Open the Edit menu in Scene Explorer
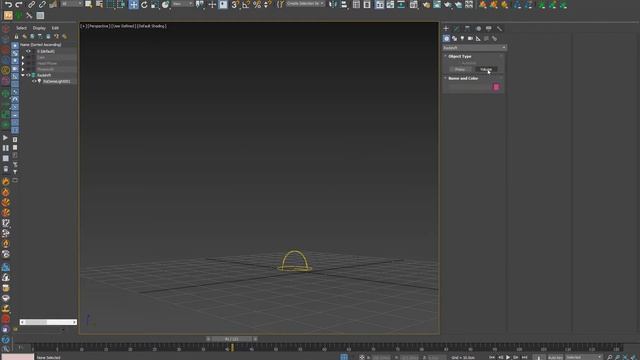The width and height of the screenshot is (640, 360). 55,28
